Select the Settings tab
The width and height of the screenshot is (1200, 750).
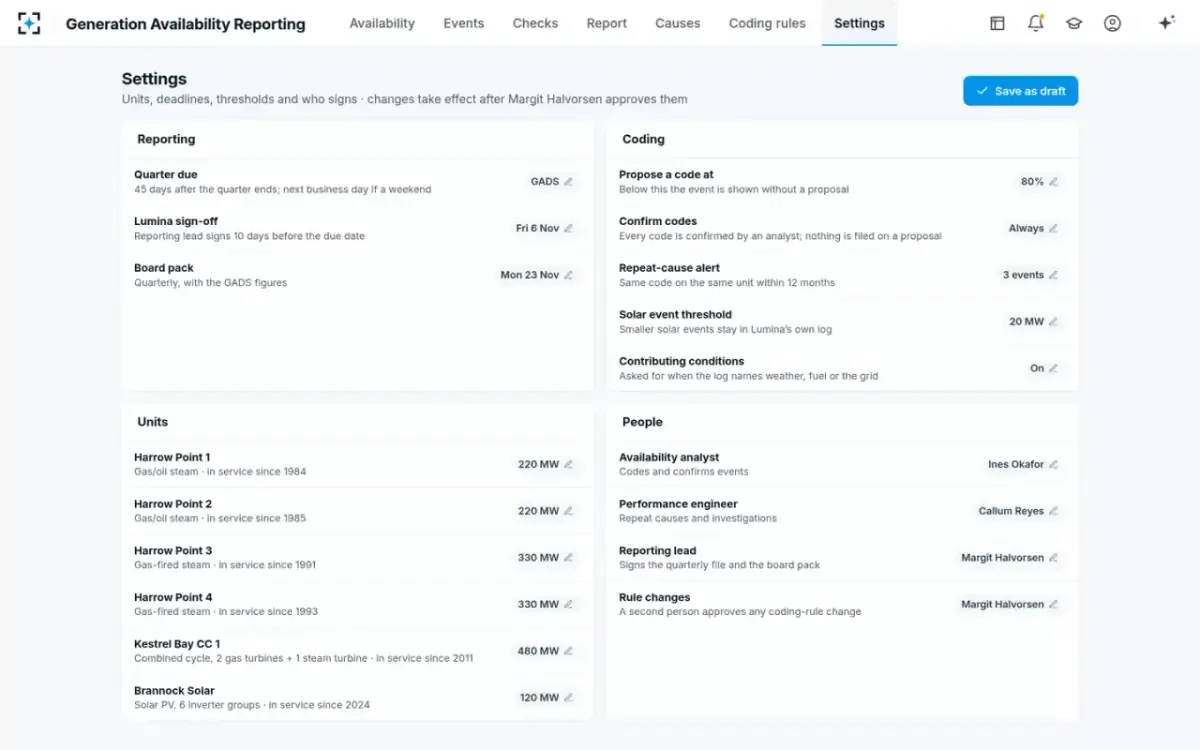[x=859, y=23]
